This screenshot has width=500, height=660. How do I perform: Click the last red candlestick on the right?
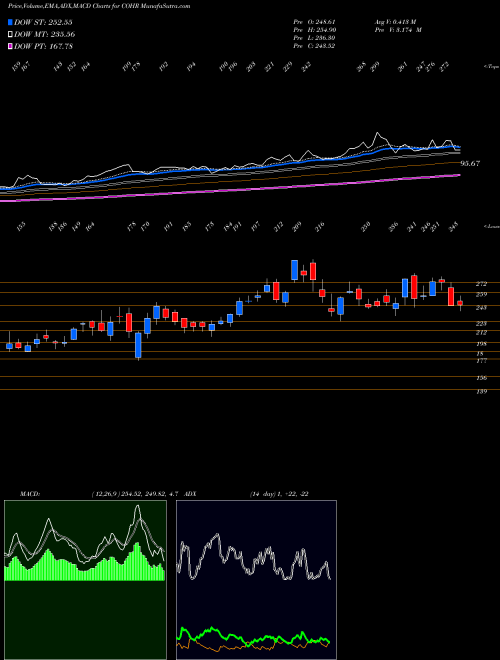coord(460,303)
